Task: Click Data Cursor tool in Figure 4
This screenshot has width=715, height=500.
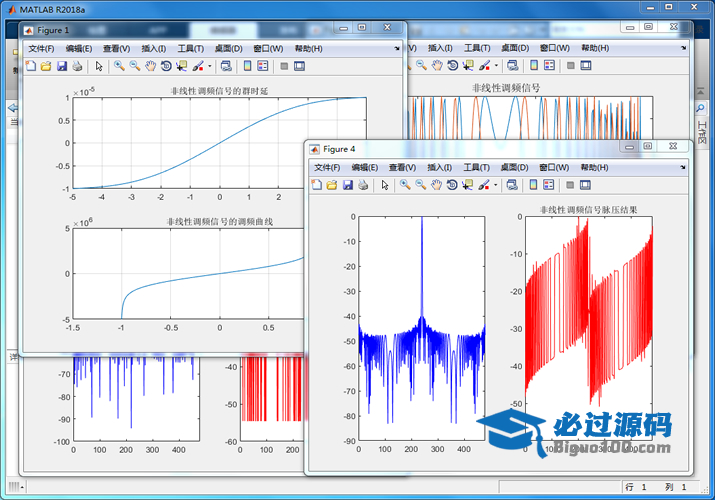Action: click(x=468, y=185)
